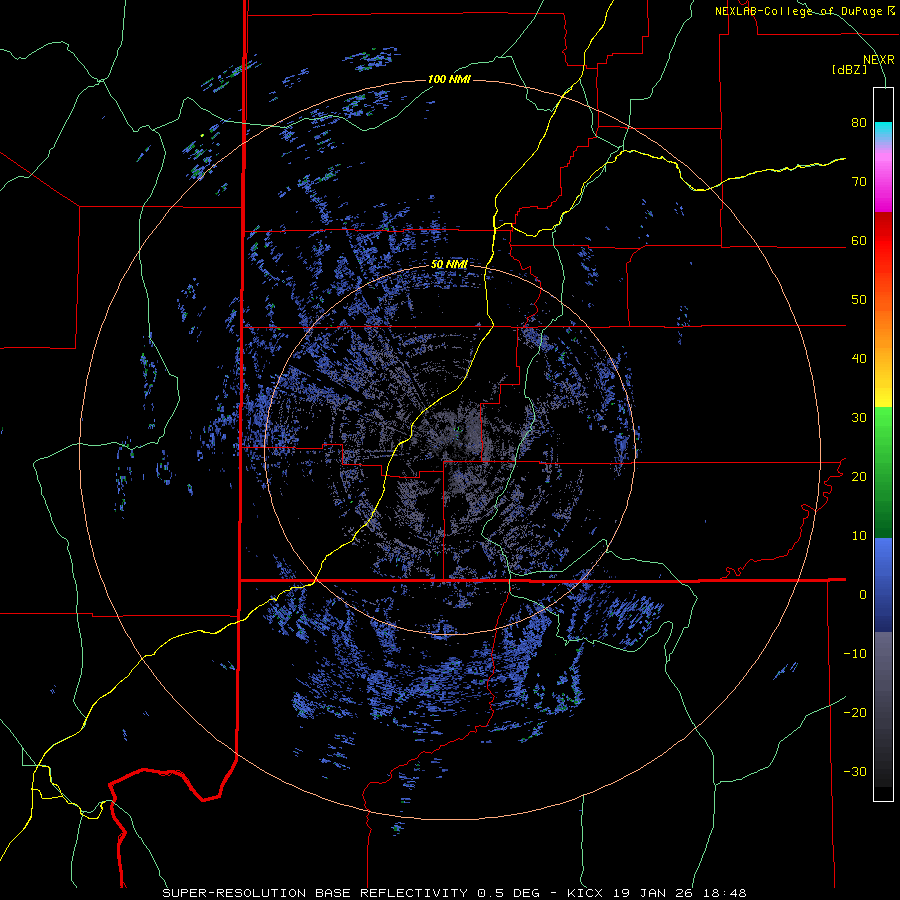Click the NEXR label above the color scale

point(878,60)
